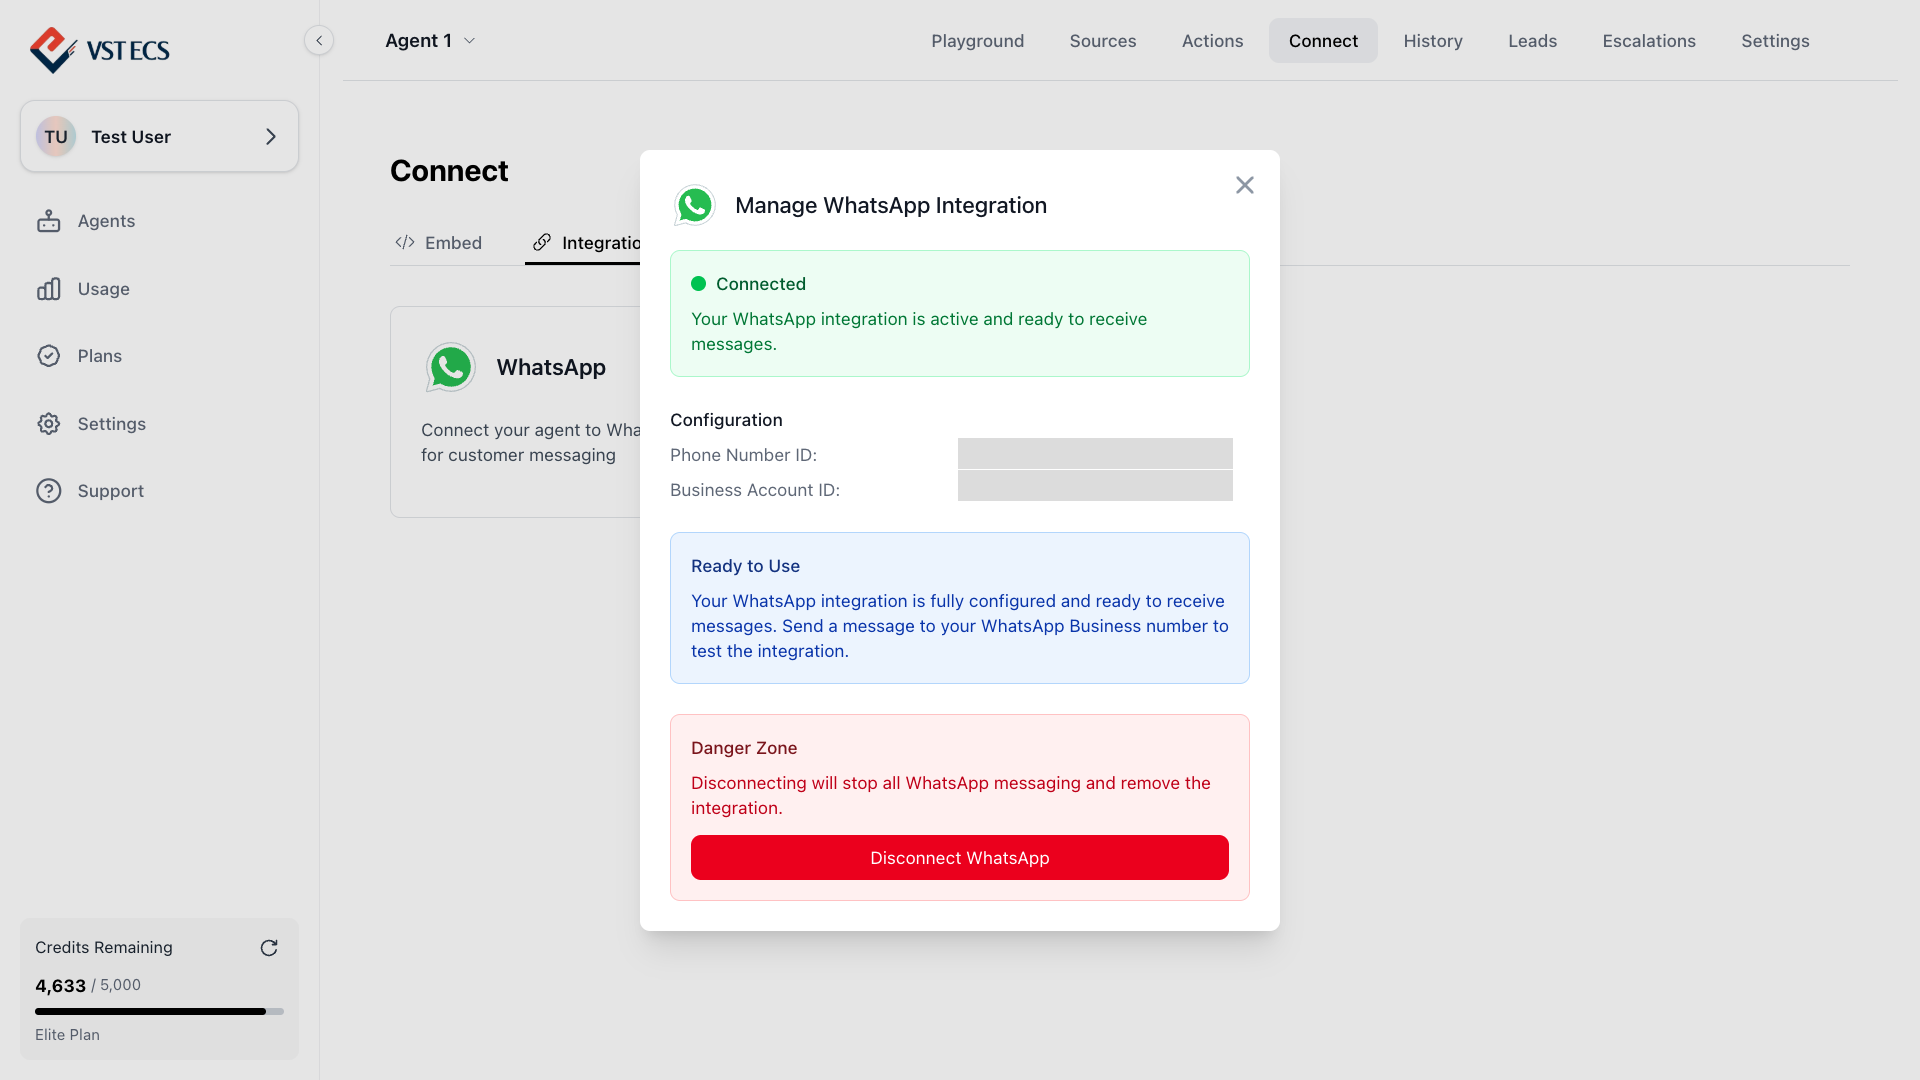
Task: Open the top navigation Settings tab
Action: pos(1775,41)
